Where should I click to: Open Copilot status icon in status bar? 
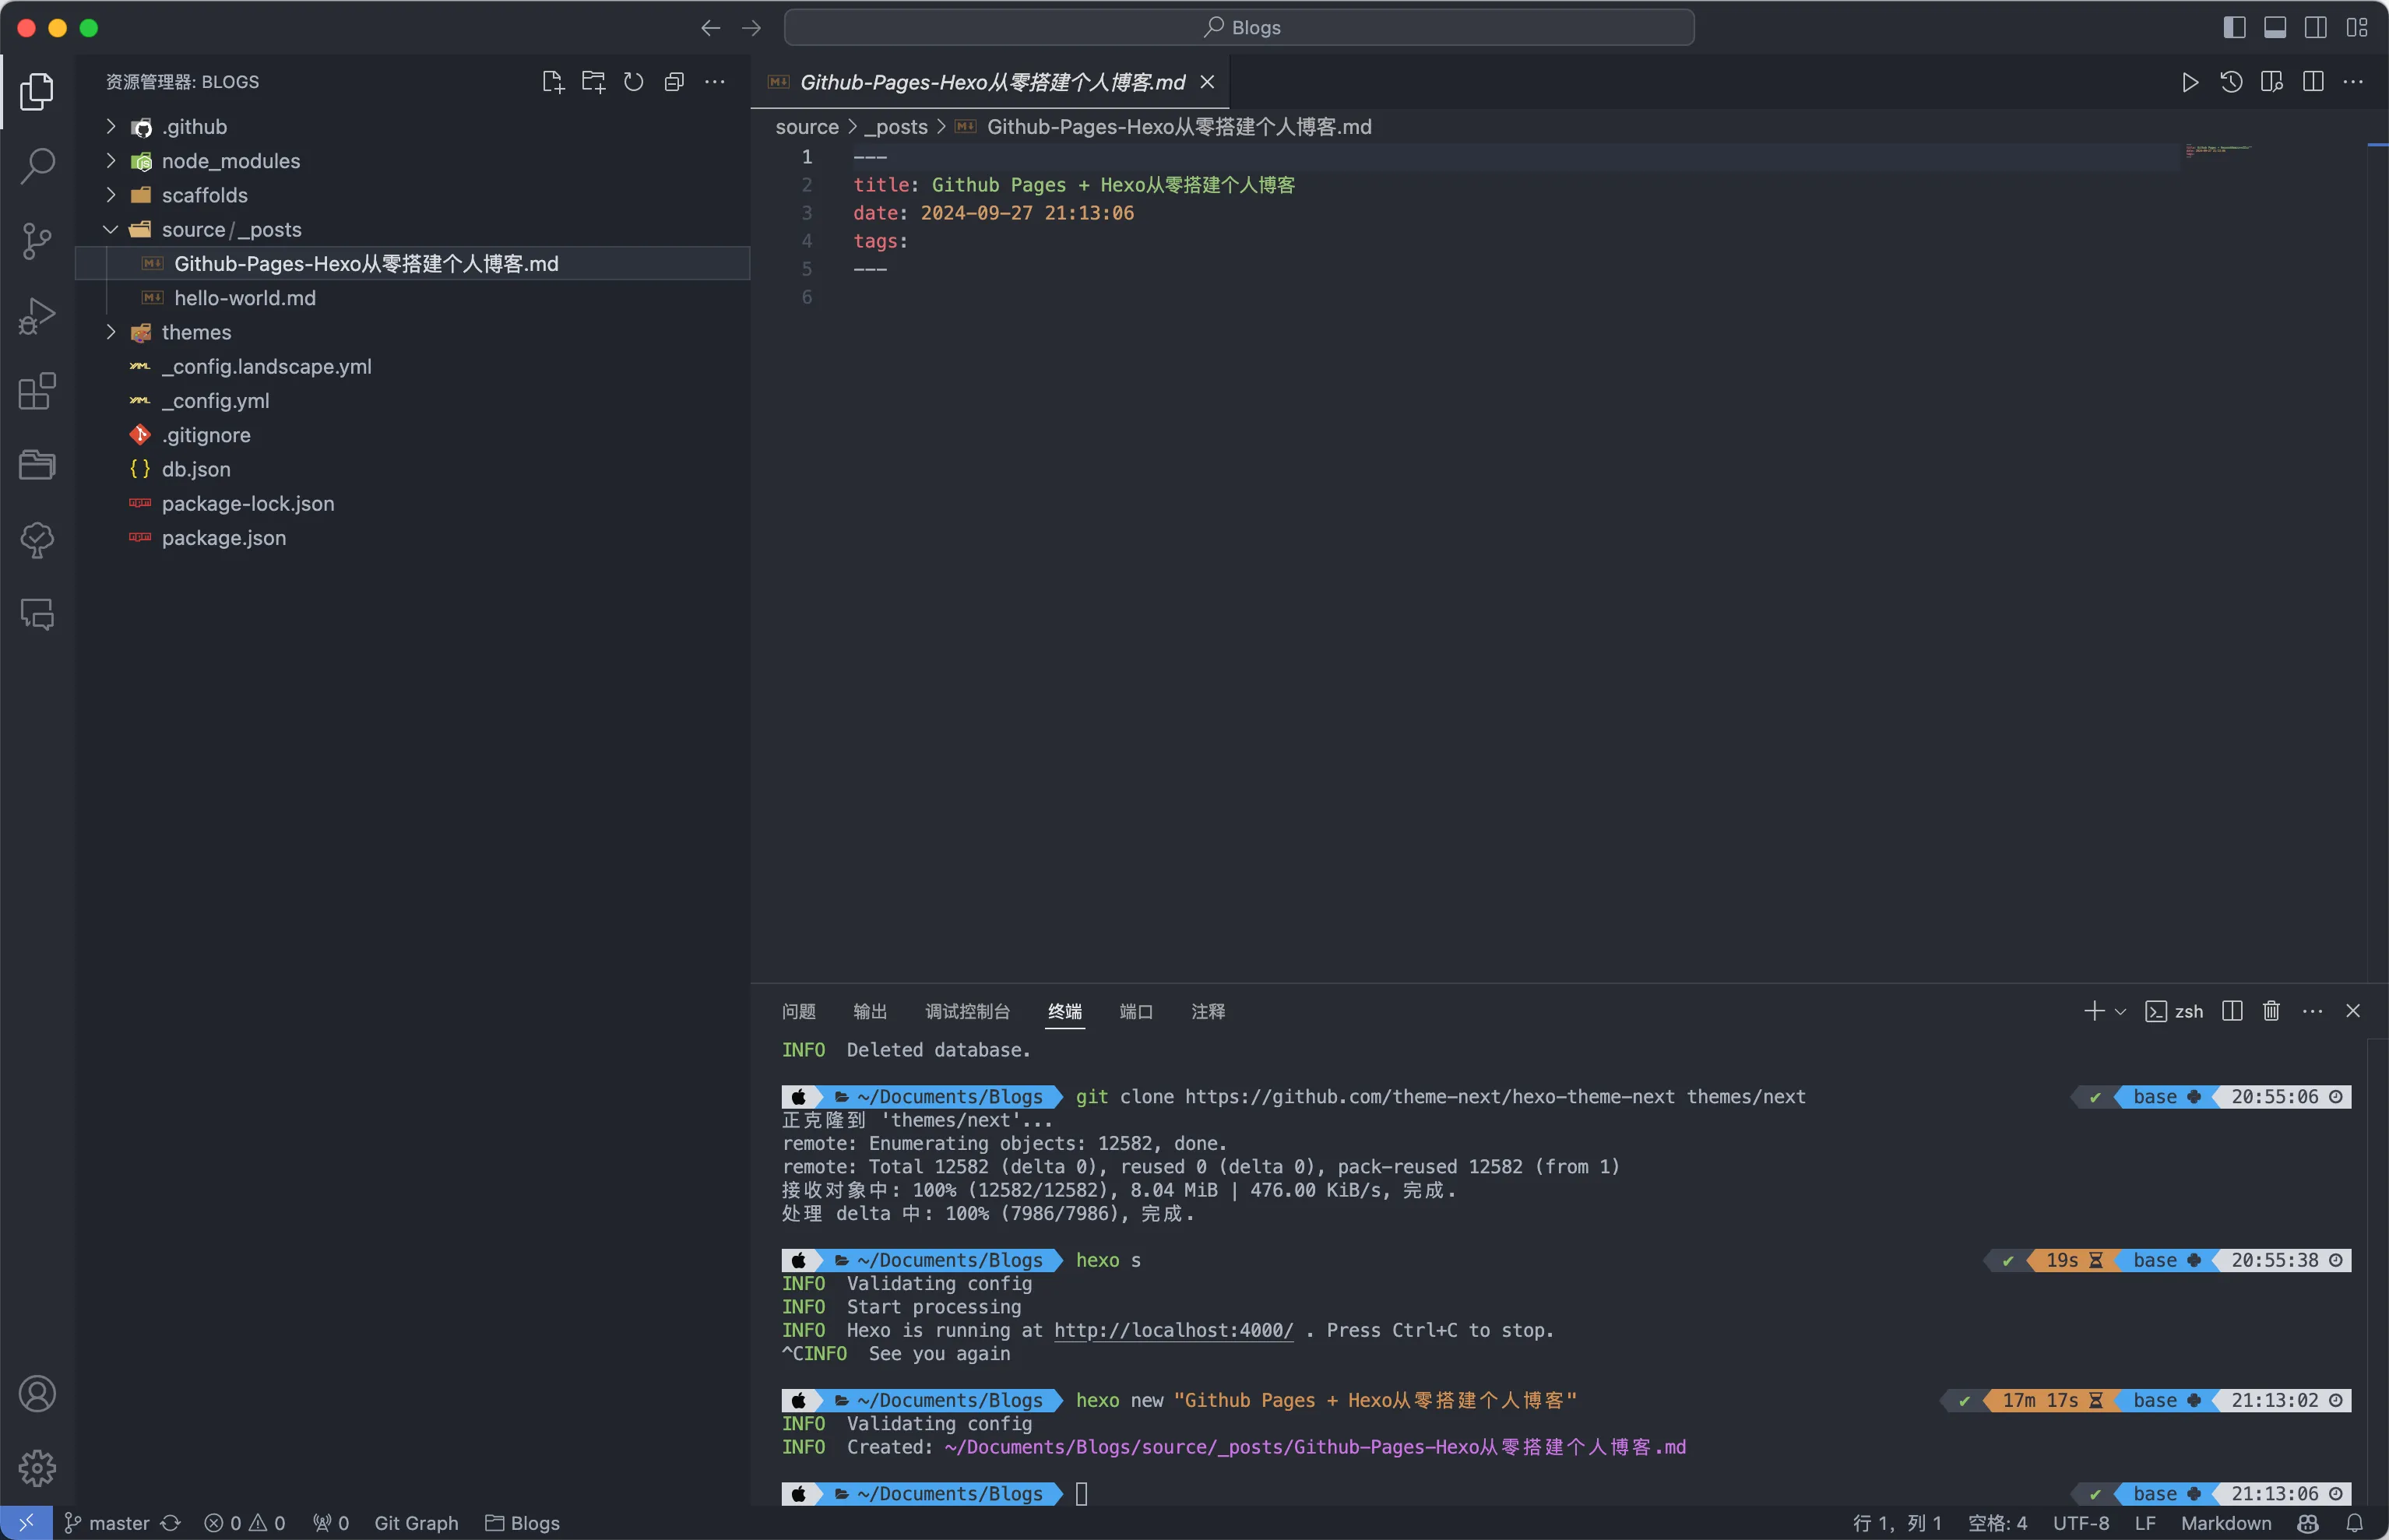click(x=2308, y=1523)
